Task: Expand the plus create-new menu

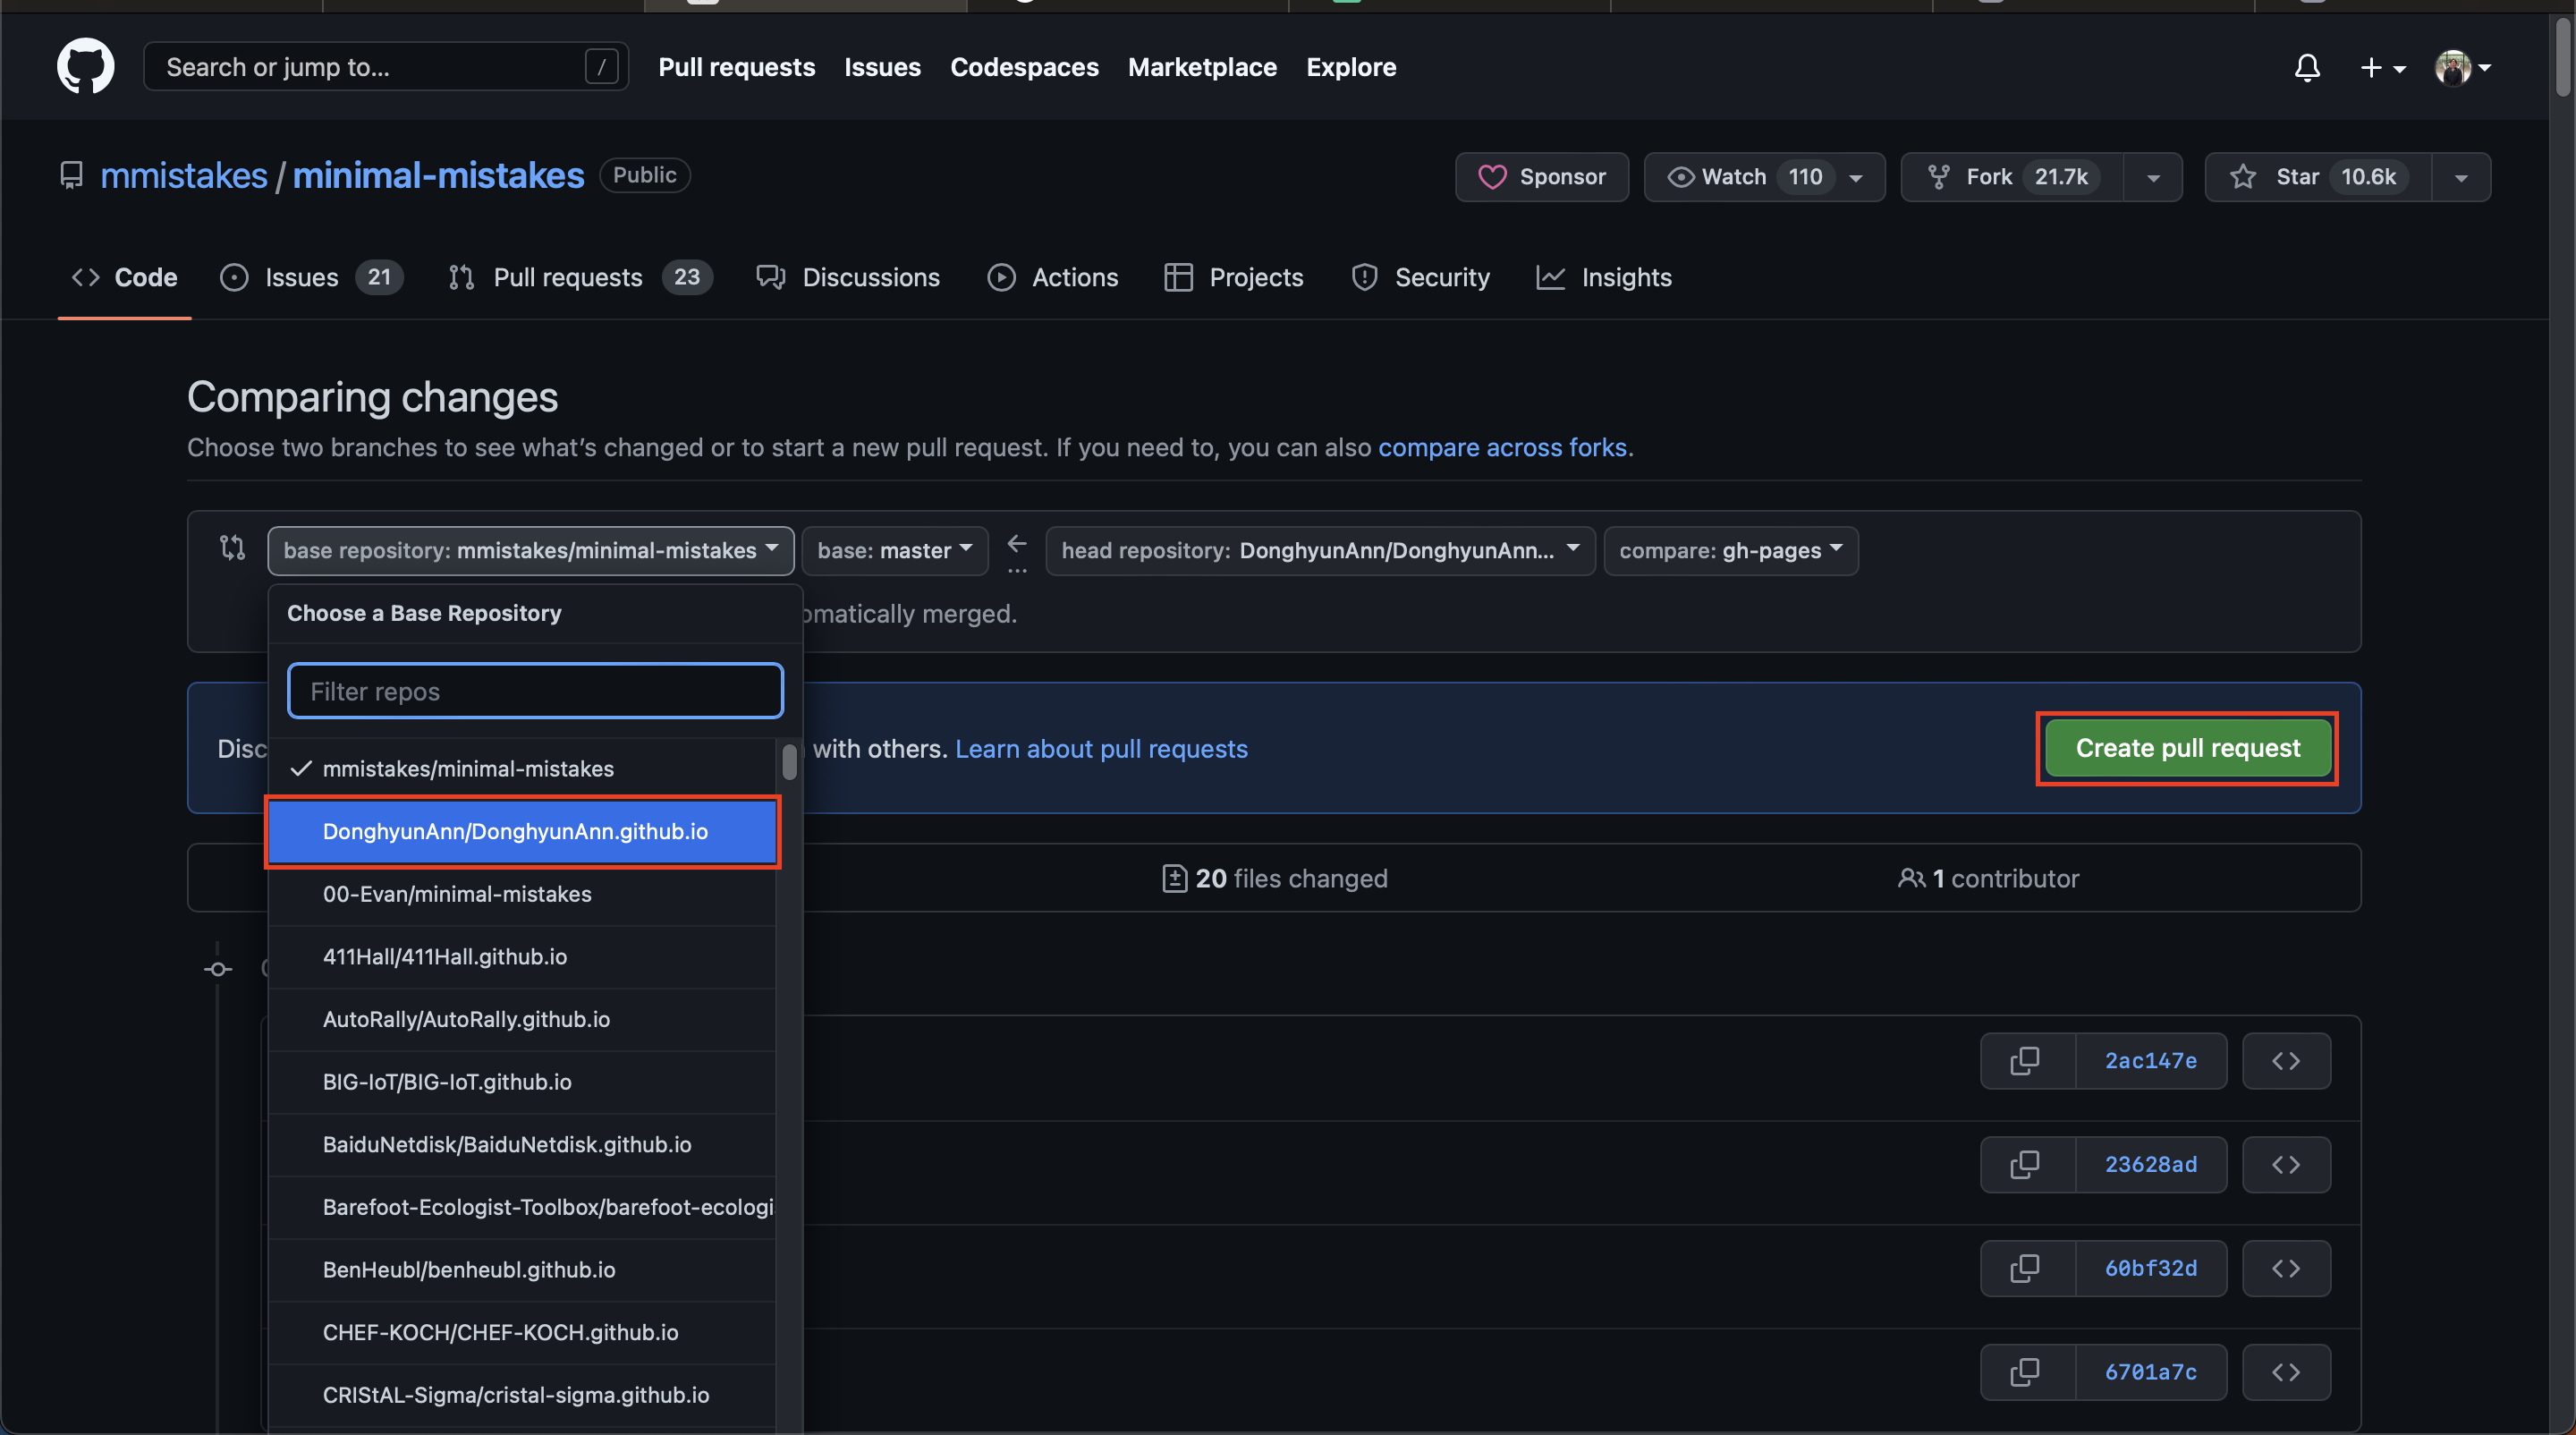Action: (x=2382, y=67)
